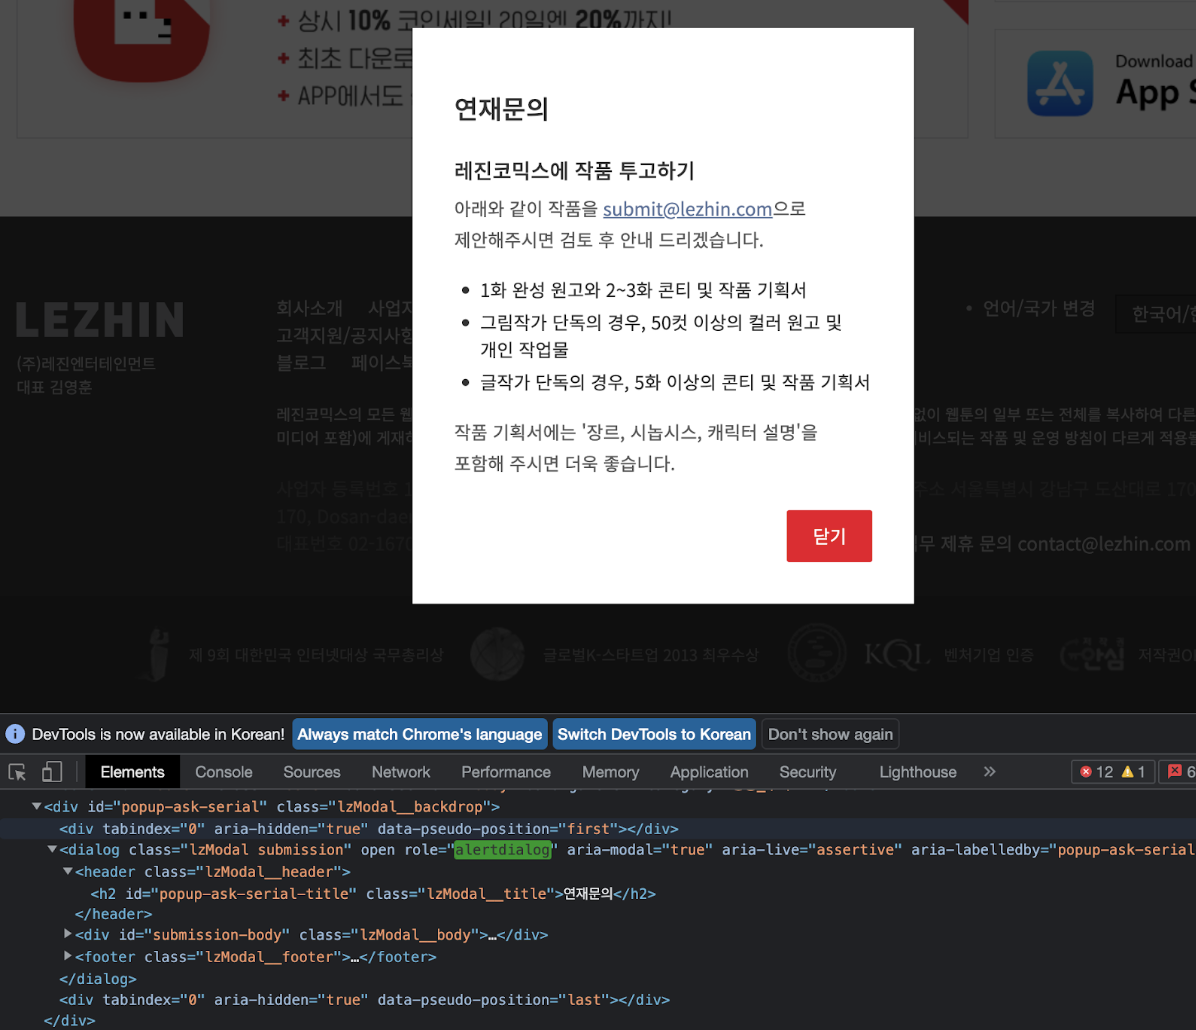Click the red 닫기 close button
1196x1030 pixels.
tap(829, 536)
